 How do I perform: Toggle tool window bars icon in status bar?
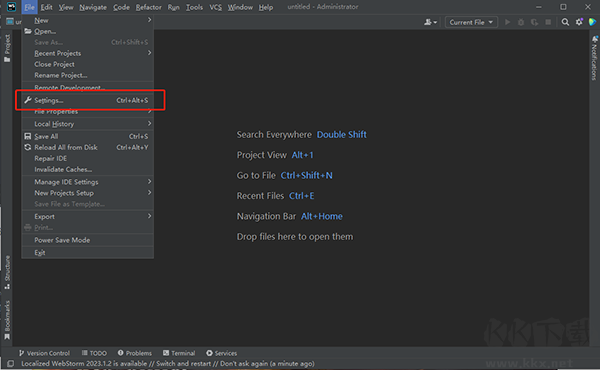click(10, 363)
